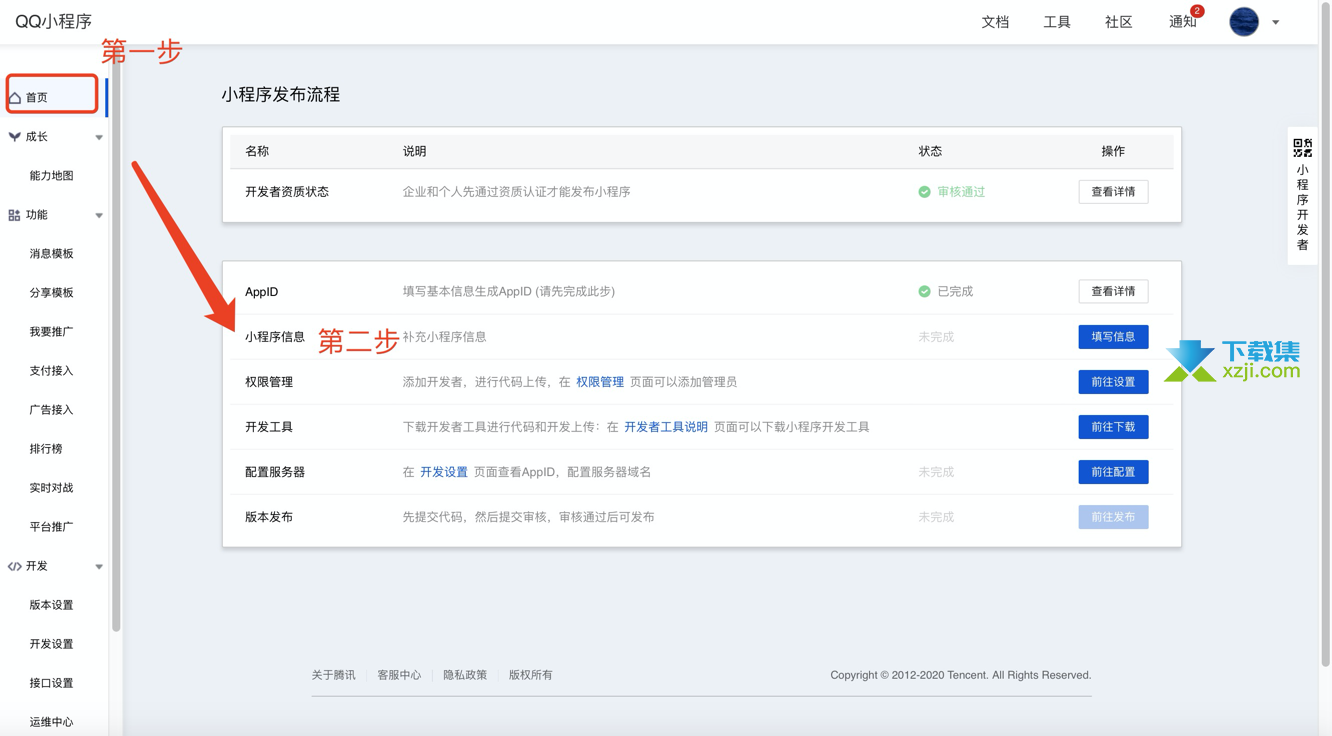1332x736 pixels.
Task: Open 开发设置 in the sidebar
Action: 52,644
